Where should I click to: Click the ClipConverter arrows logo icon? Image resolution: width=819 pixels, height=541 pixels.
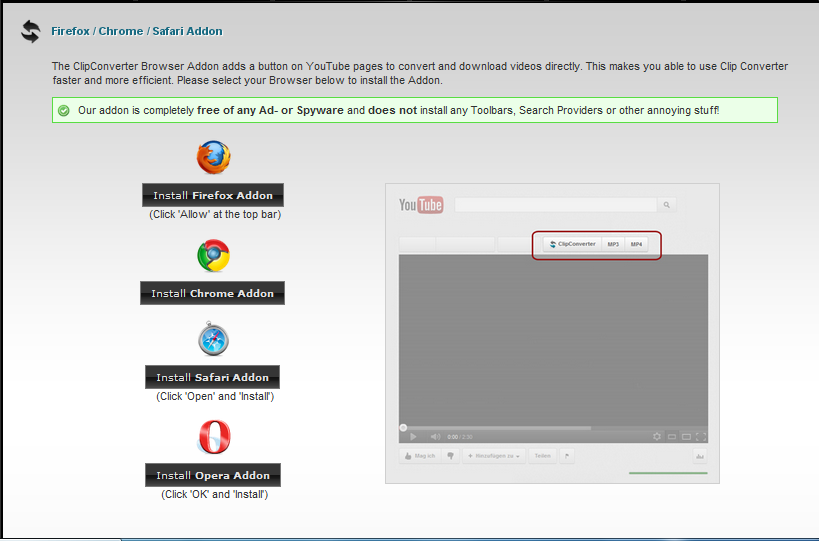30,31
